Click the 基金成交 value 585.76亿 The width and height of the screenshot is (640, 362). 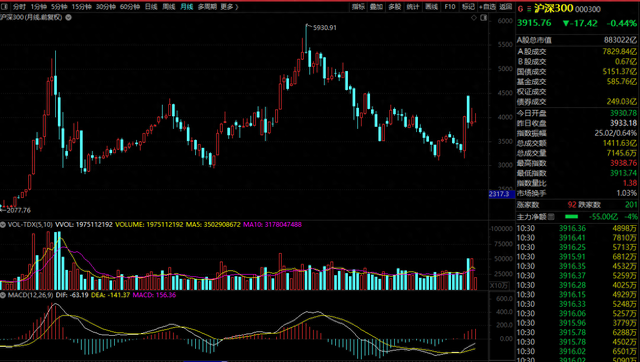[x=622, y=82]
